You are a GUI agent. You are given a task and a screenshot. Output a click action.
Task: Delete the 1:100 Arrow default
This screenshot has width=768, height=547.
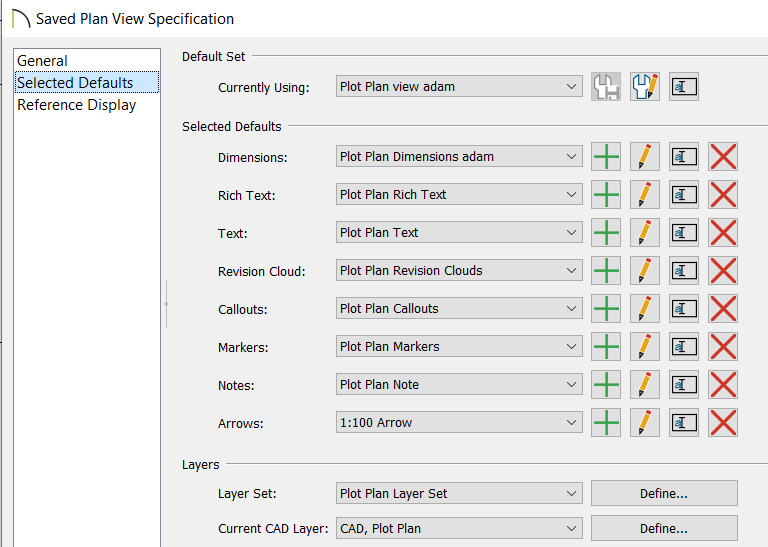point(723,423)
